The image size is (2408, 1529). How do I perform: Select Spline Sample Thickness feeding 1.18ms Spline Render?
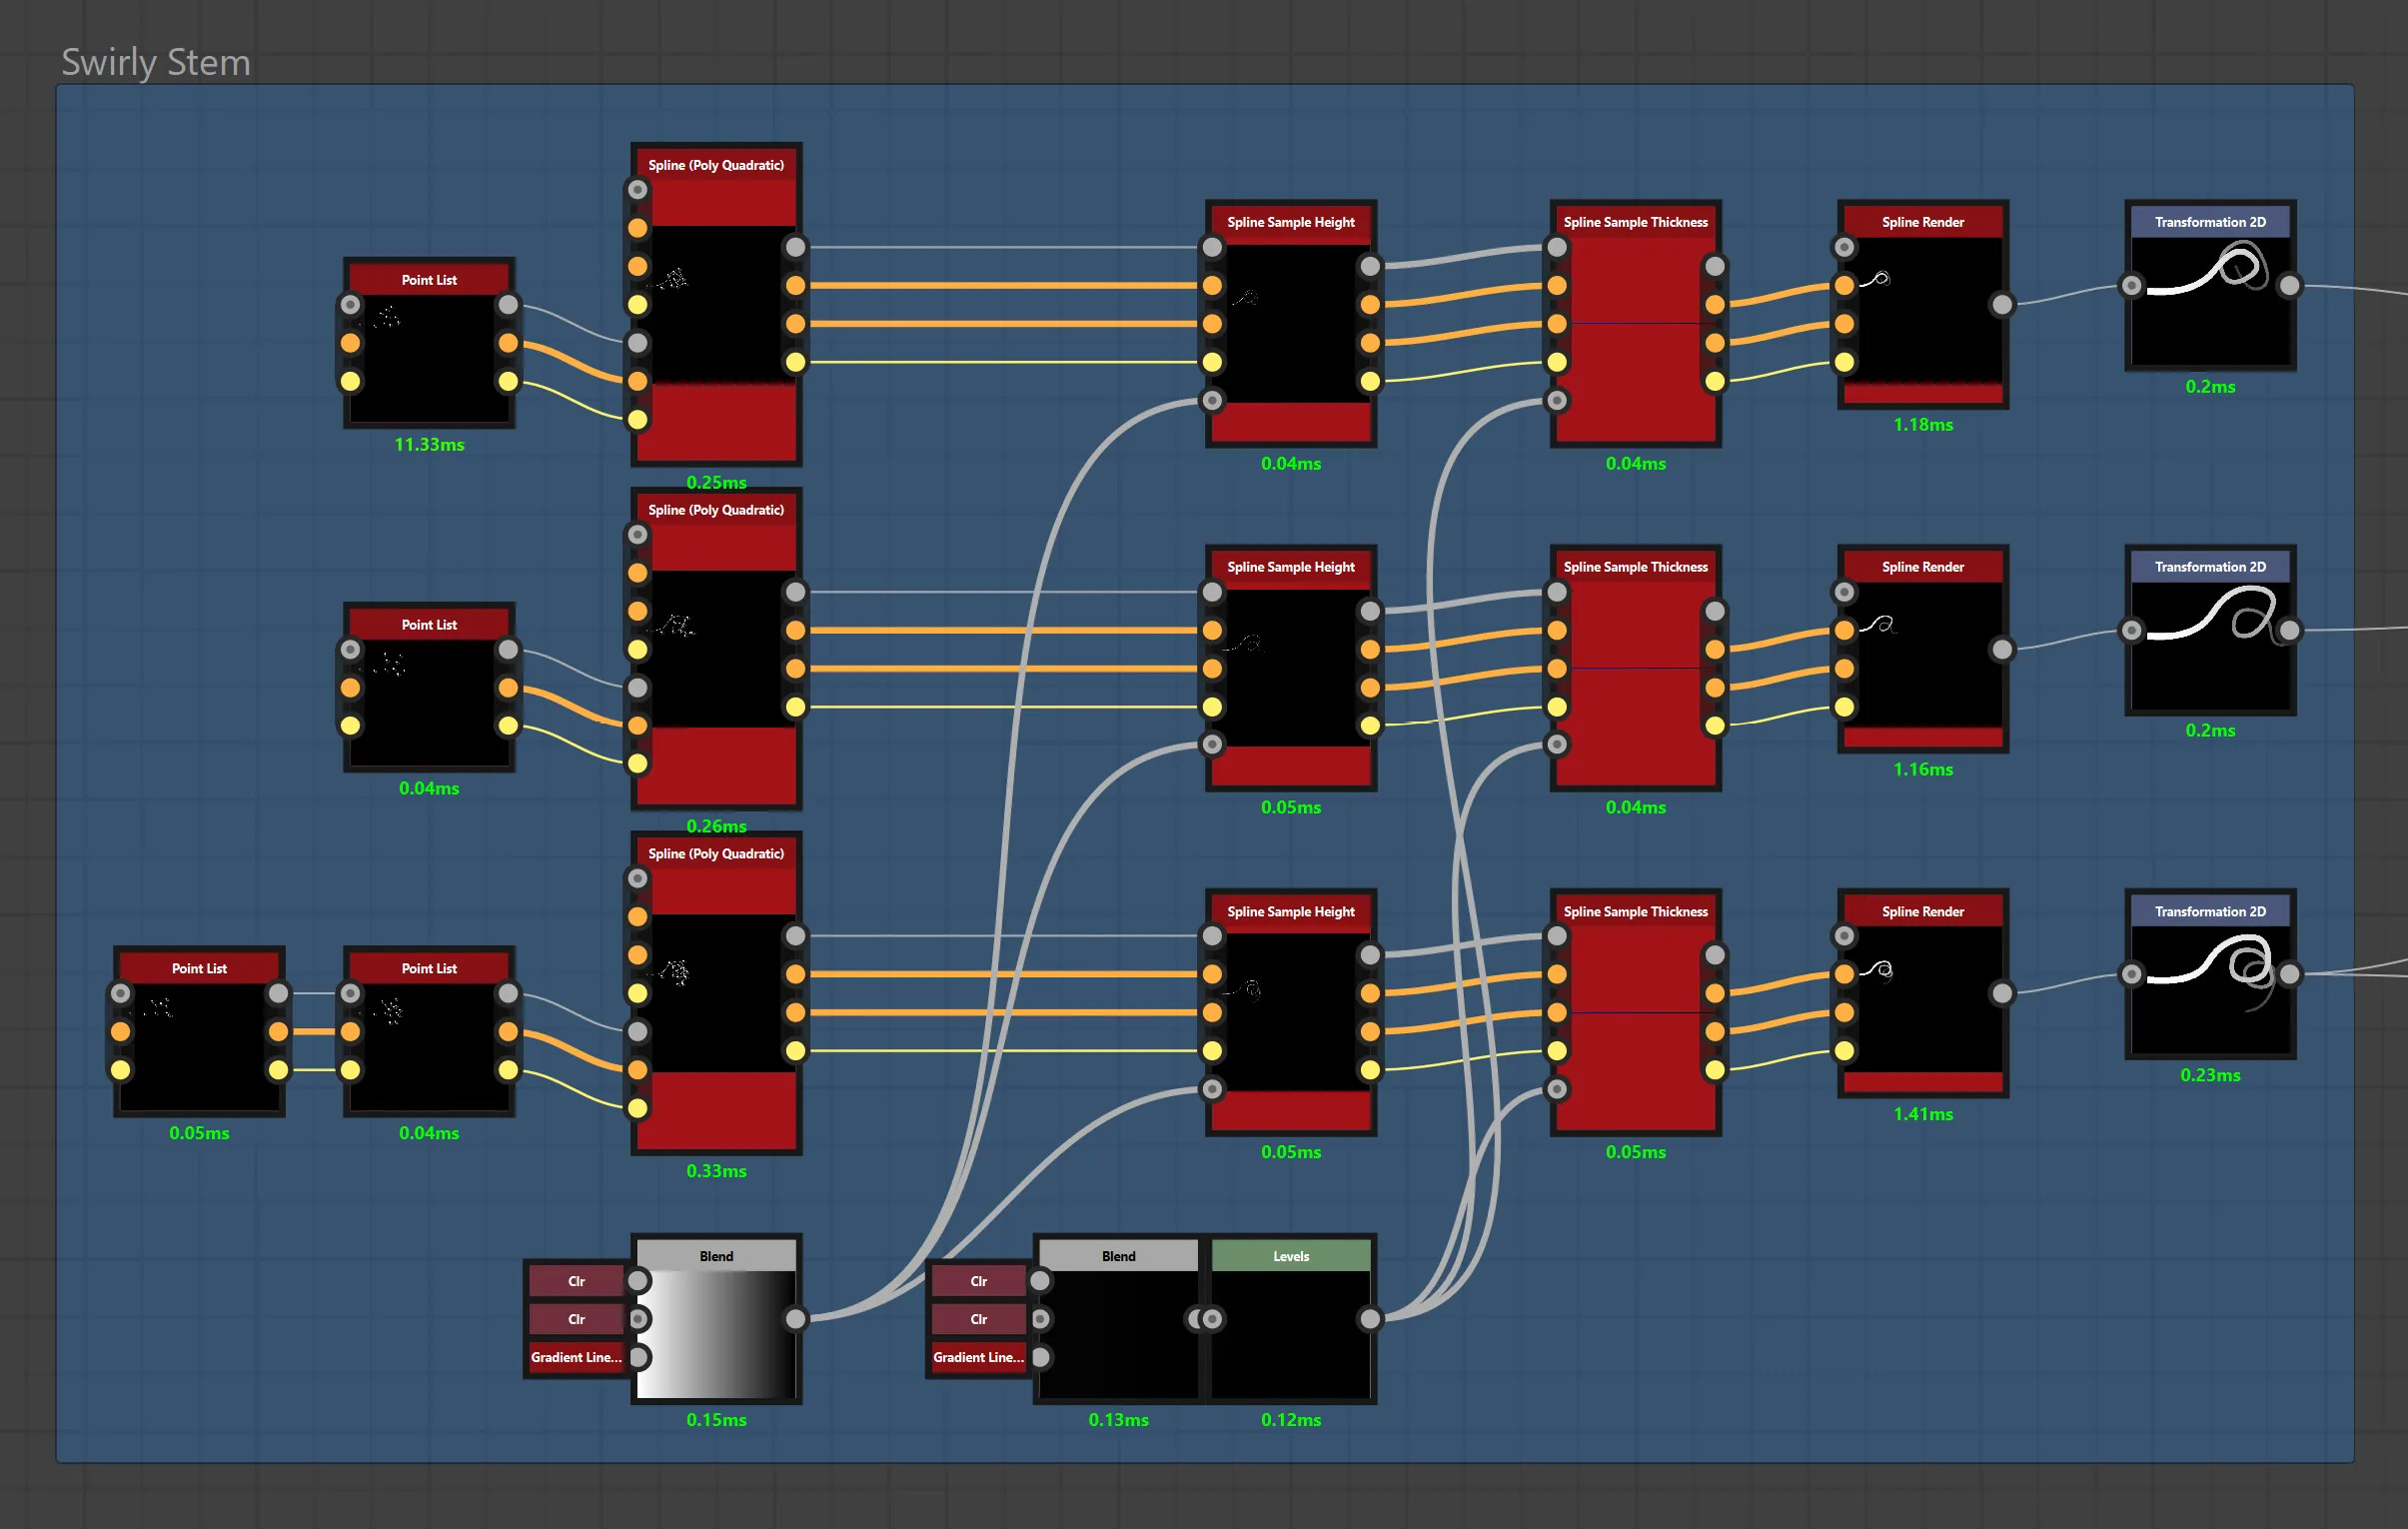click(x=1635, y=323)
